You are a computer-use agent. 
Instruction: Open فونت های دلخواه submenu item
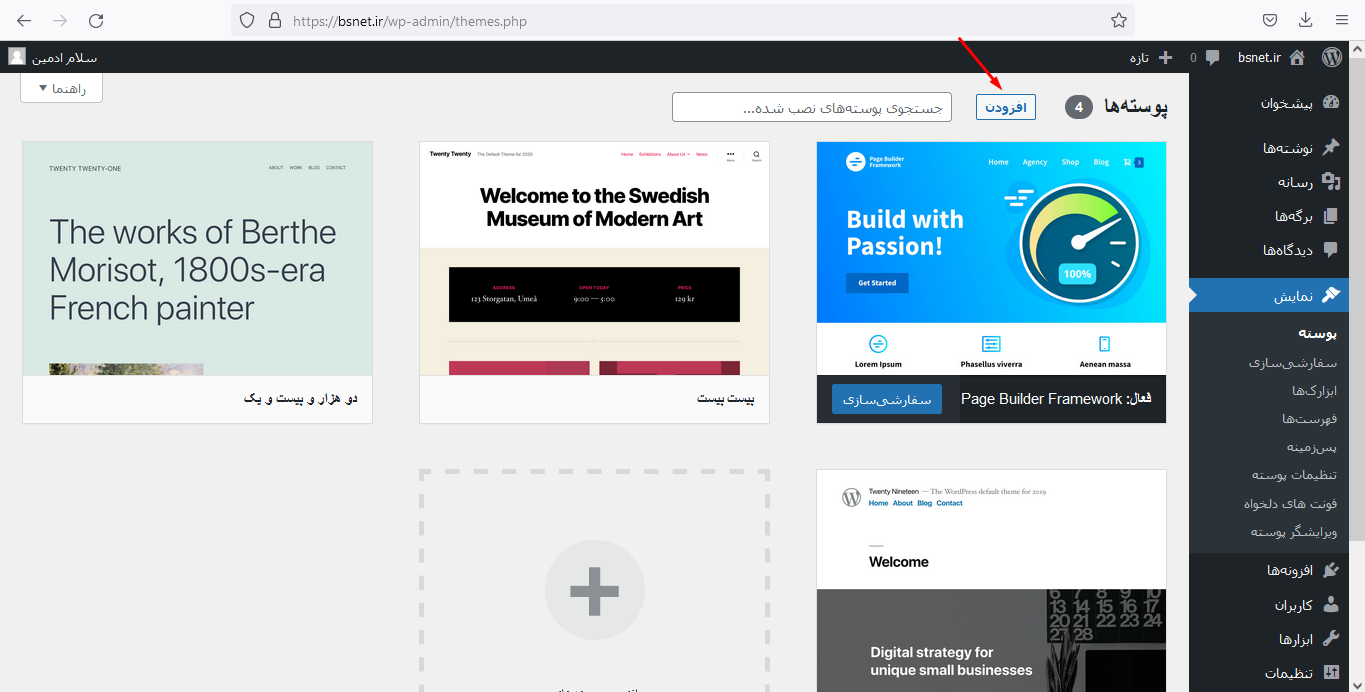[1290, 503]
